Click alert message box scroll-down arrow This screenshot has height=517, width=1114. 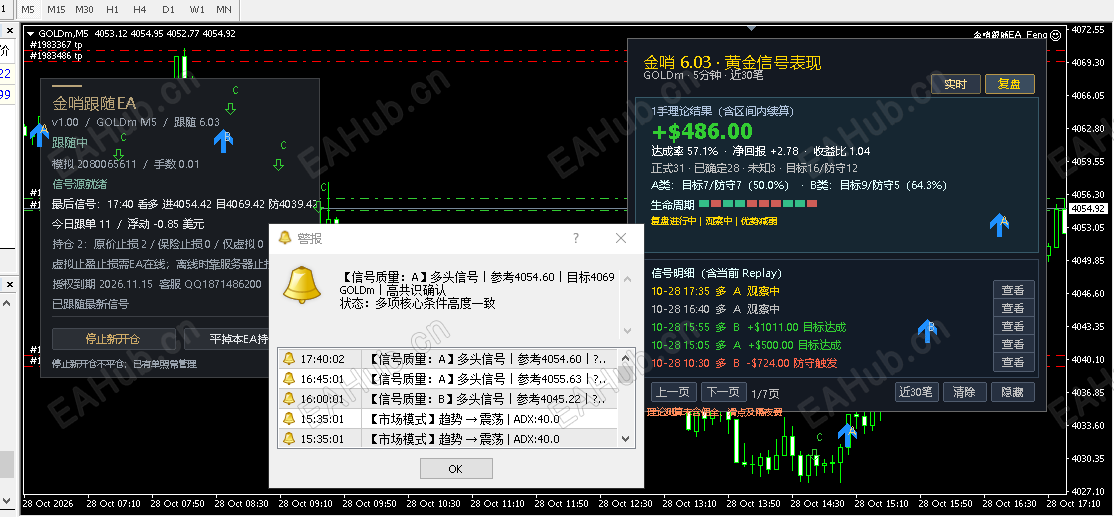coord(627,331)
